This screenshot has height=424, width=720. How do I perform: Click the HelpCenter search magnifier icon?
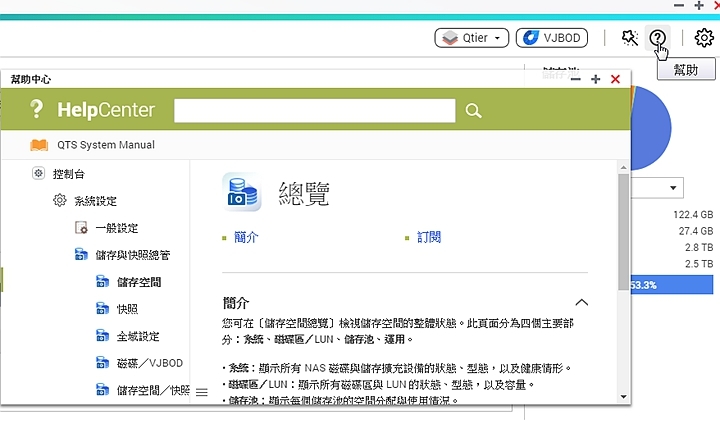473,111
